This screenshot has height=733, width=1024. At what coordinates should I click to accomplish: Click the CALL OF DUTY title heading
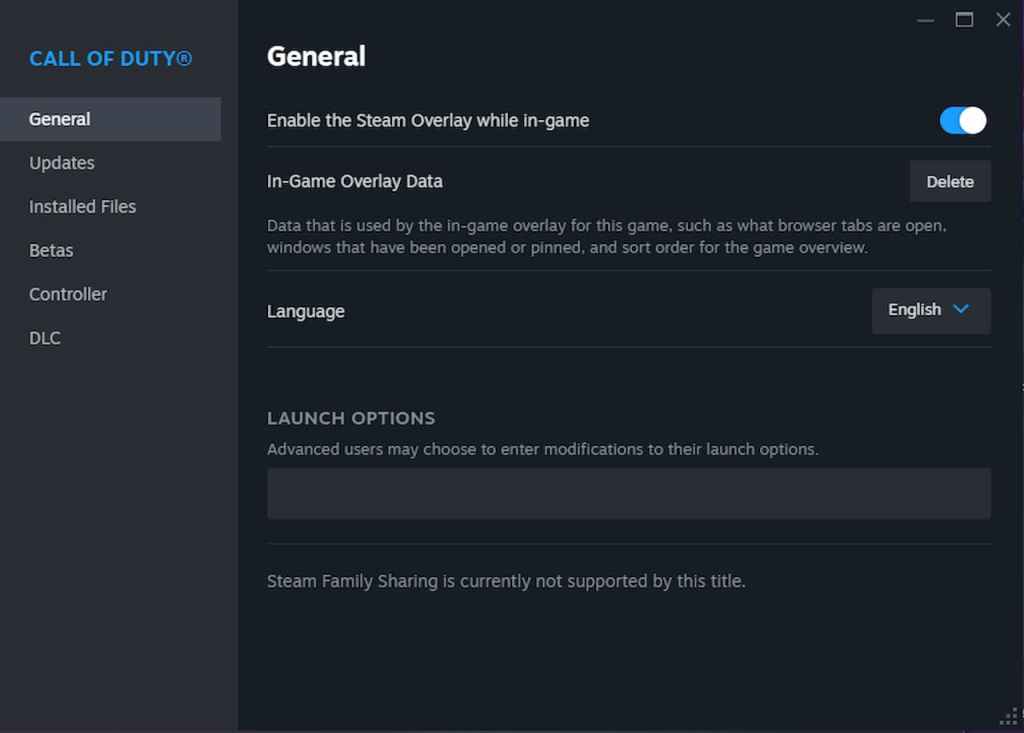pyautogui.click(x=109, y=58)
